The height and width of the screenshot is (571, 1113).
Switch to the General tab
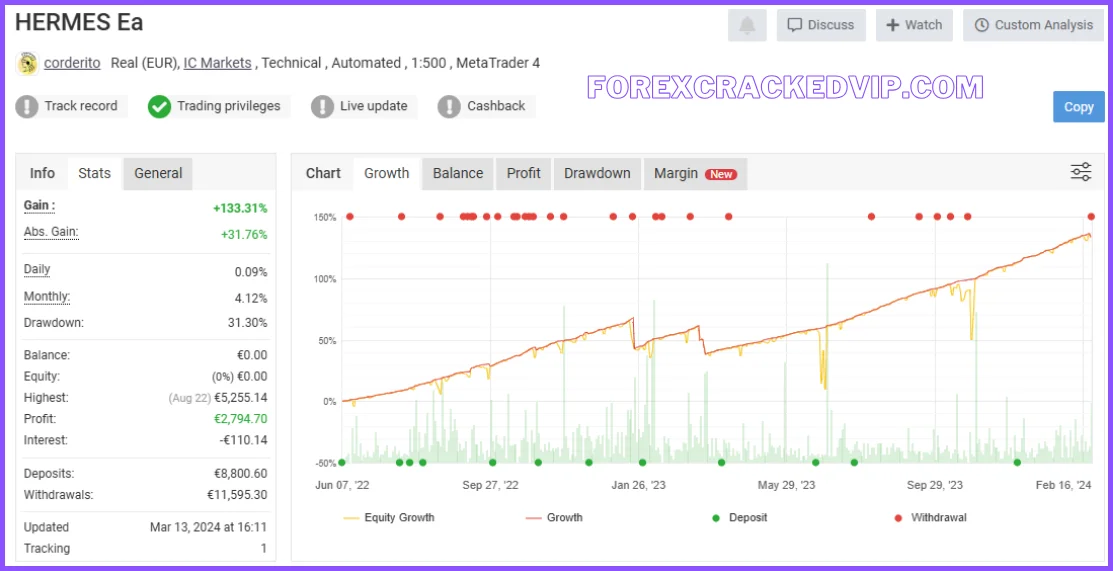pyautogui.click(x=158, y=173)
